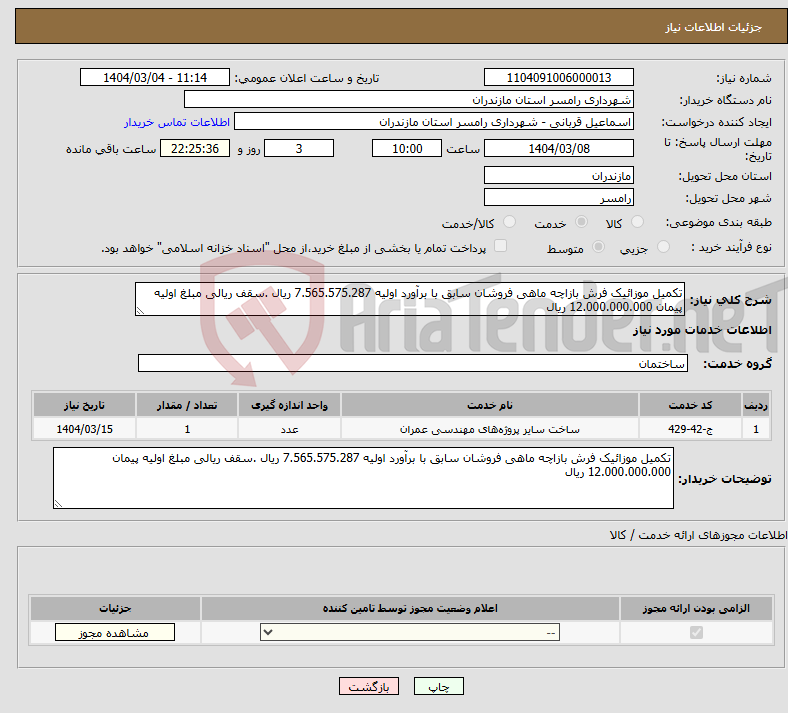Image resolution: width=788 pixels, height=713 pixels.
Task: Click the چاپ print button
Action: point(439,686)
